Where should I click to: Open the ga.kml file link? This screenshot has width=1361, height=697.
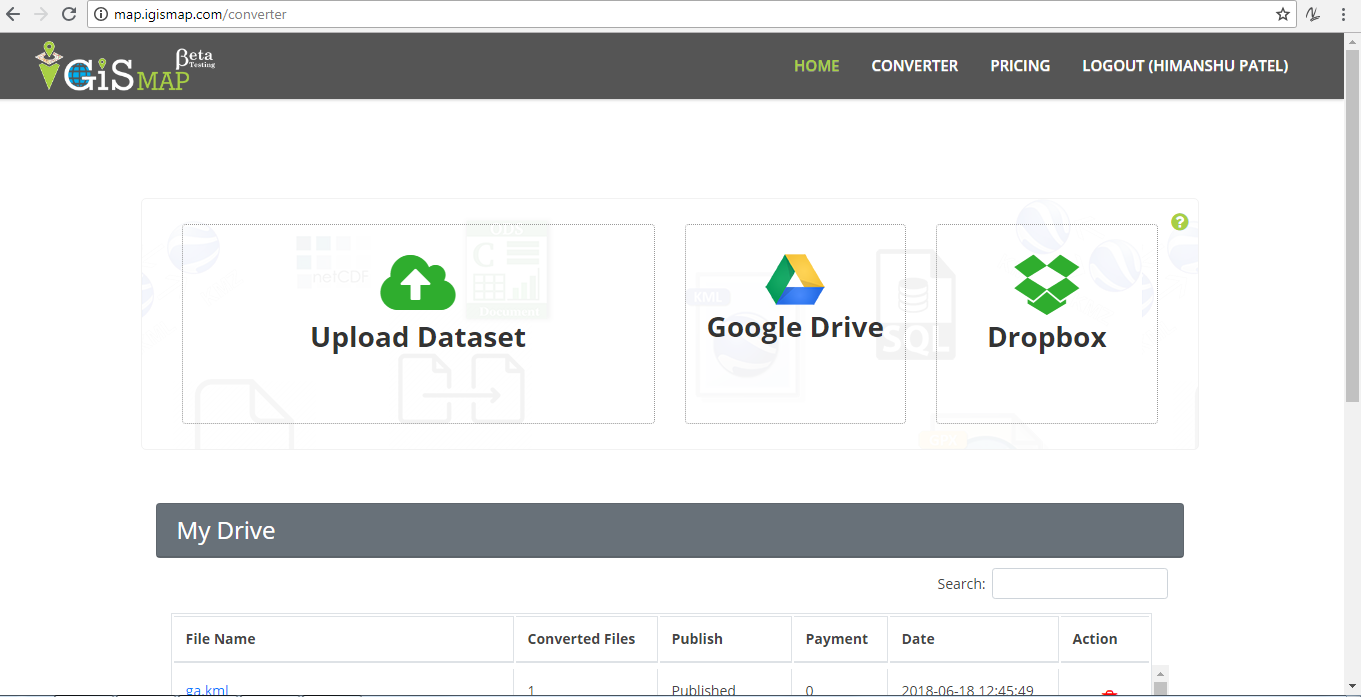[x=207, y=689]
